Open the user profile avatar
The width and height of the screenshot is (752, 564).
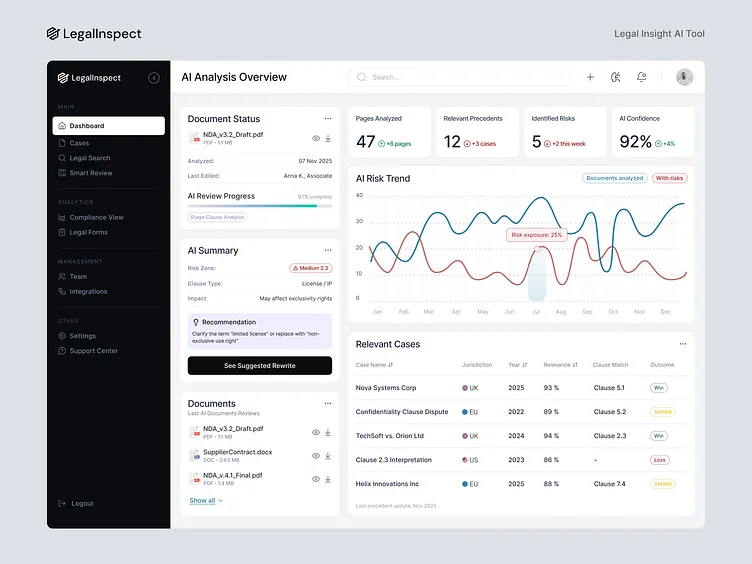click(x=684, y=77)
